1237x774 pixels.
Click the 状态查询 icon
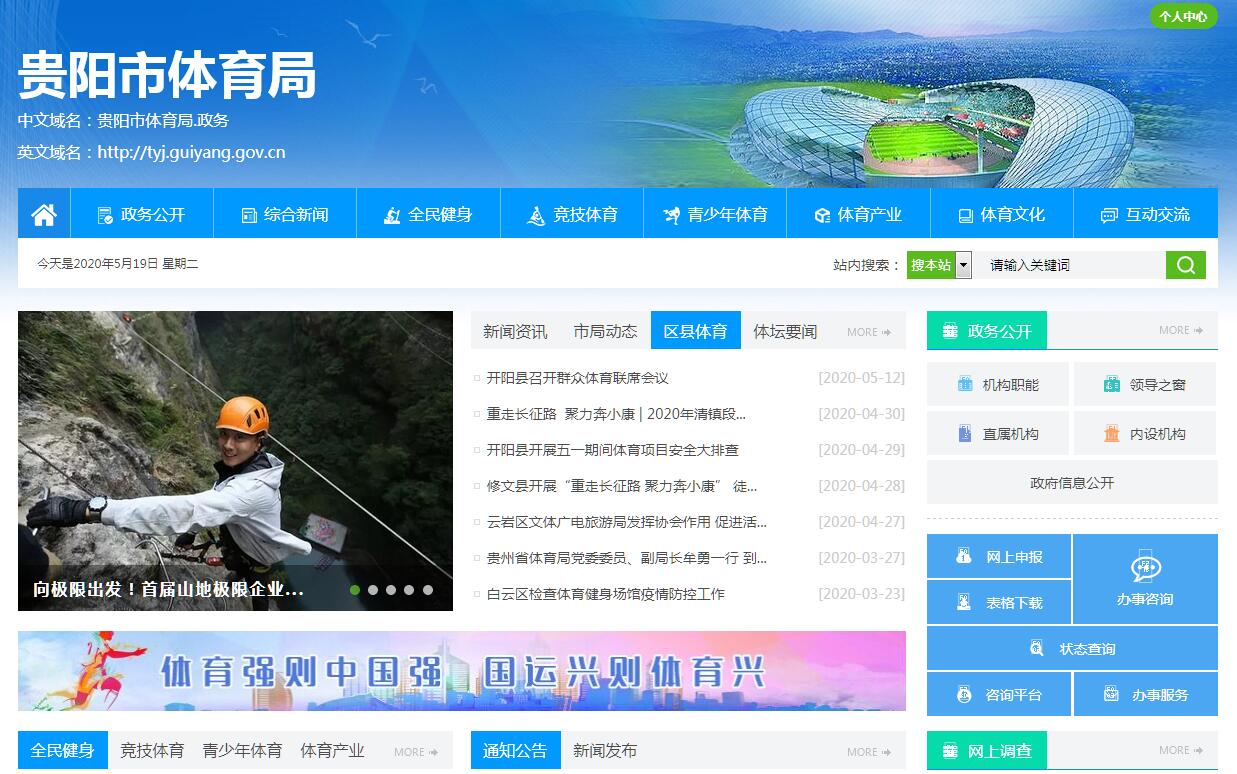coord(1037,648)
